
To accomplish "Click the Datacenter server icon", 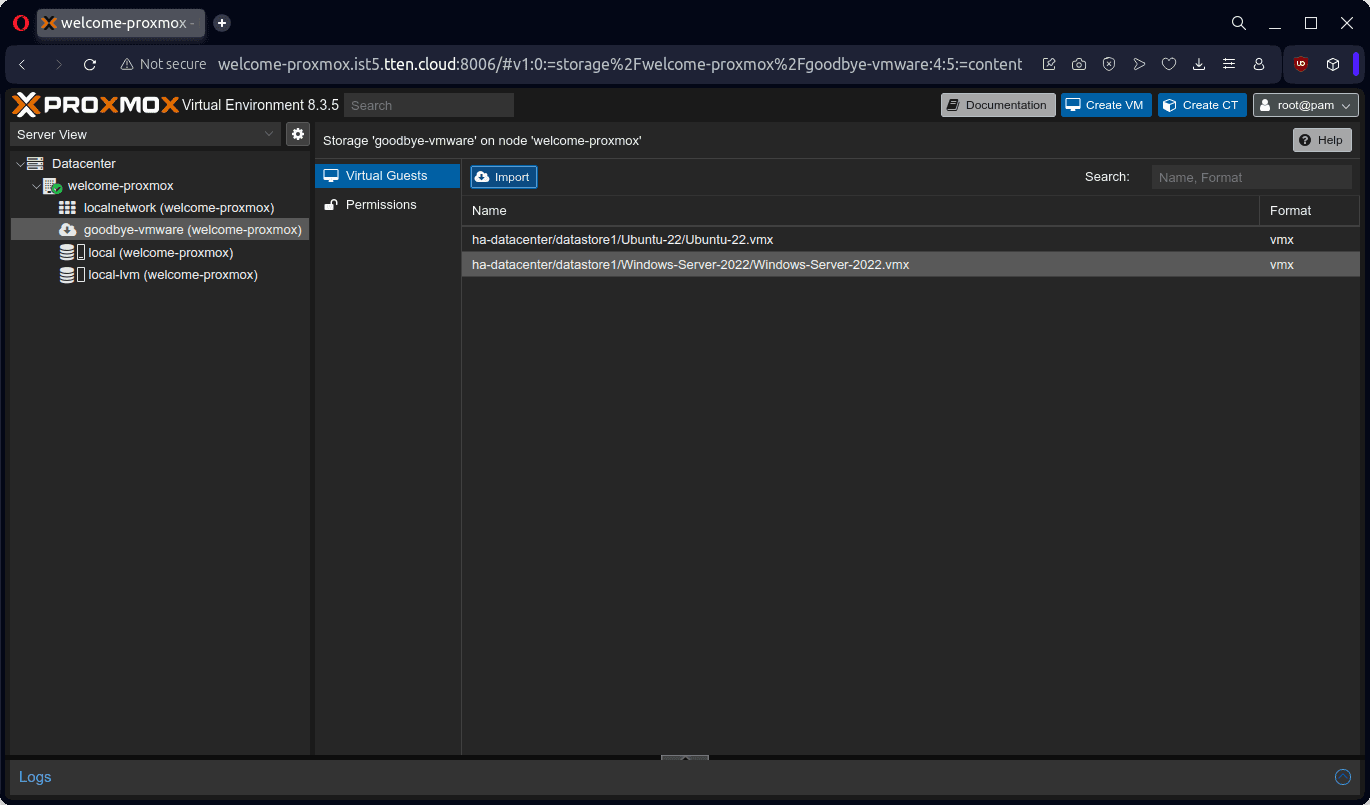I will tap(36, 163).
